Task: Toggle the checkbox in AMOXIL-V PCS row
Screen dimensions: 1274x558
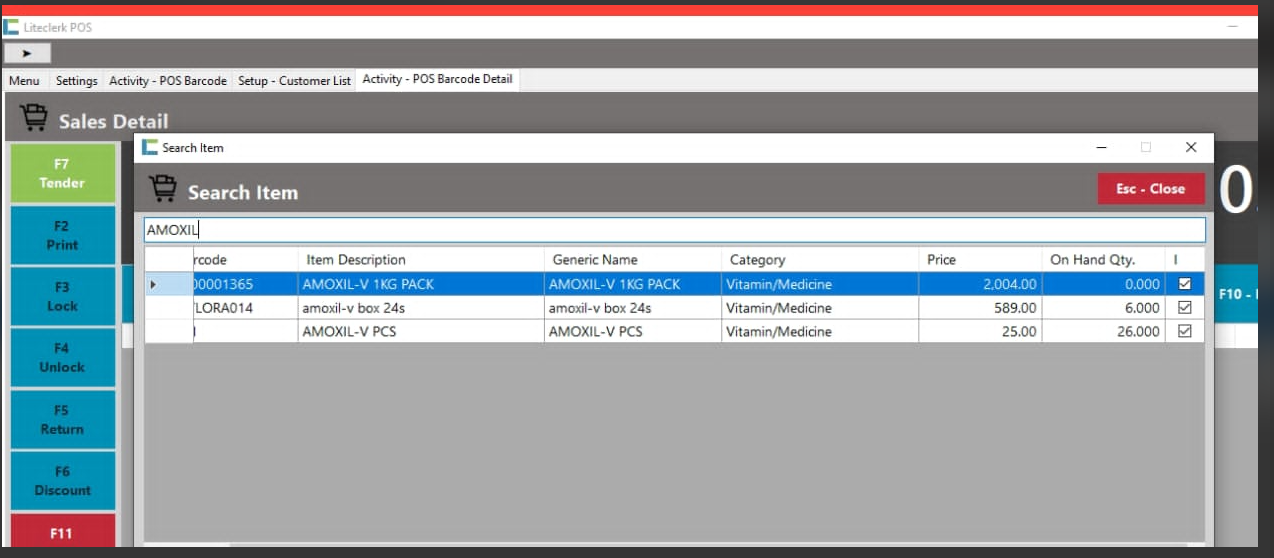Action: pos(1185,331)
